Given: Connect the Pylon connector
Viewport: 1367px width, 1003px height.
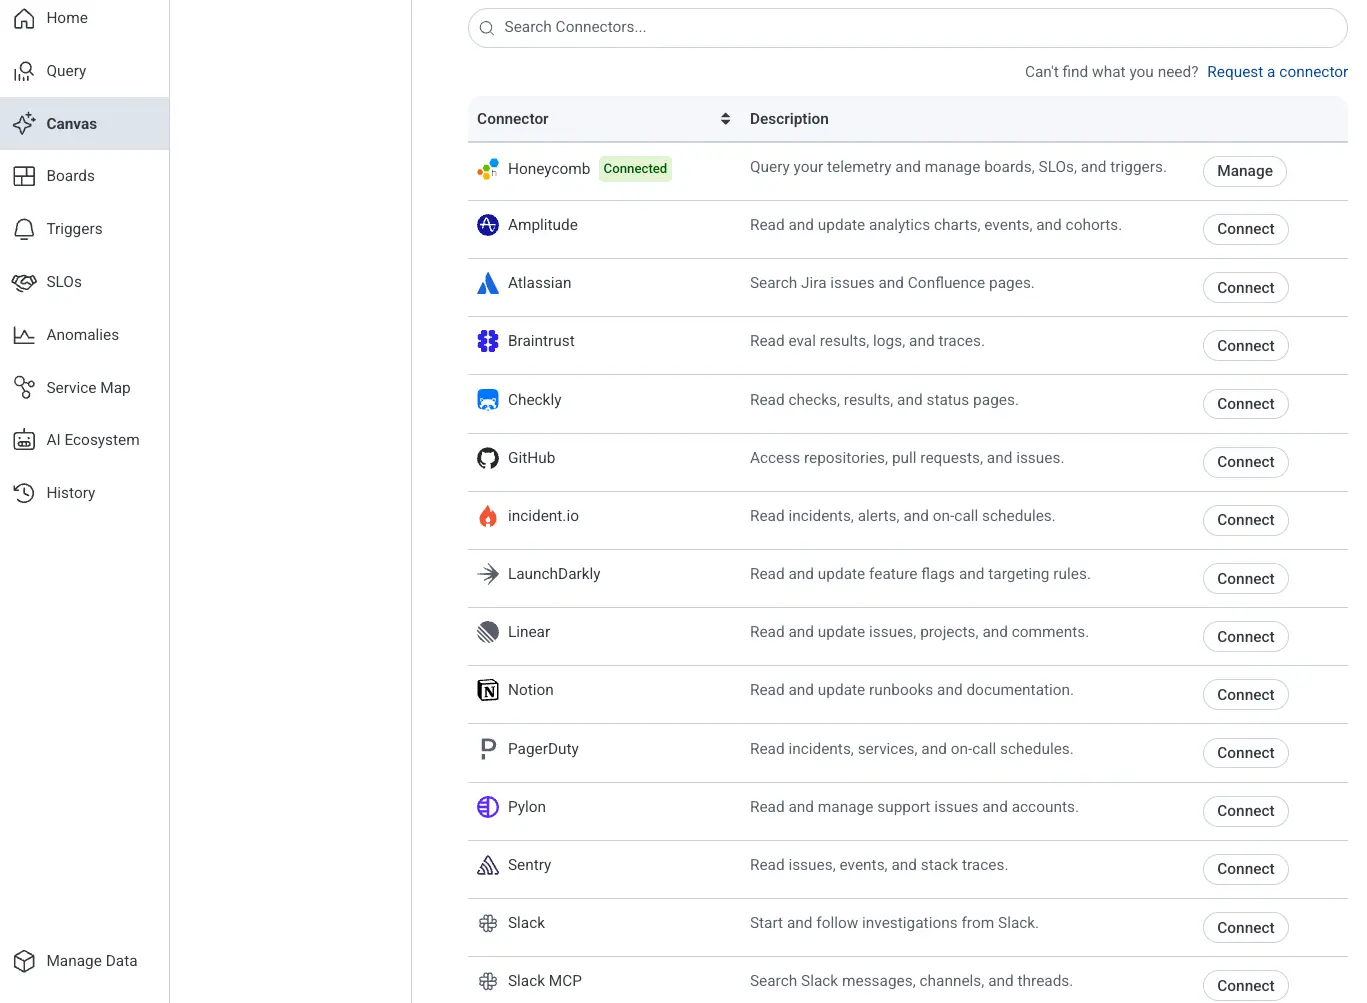Looking at the screenshot, I should click(1246, 811).
